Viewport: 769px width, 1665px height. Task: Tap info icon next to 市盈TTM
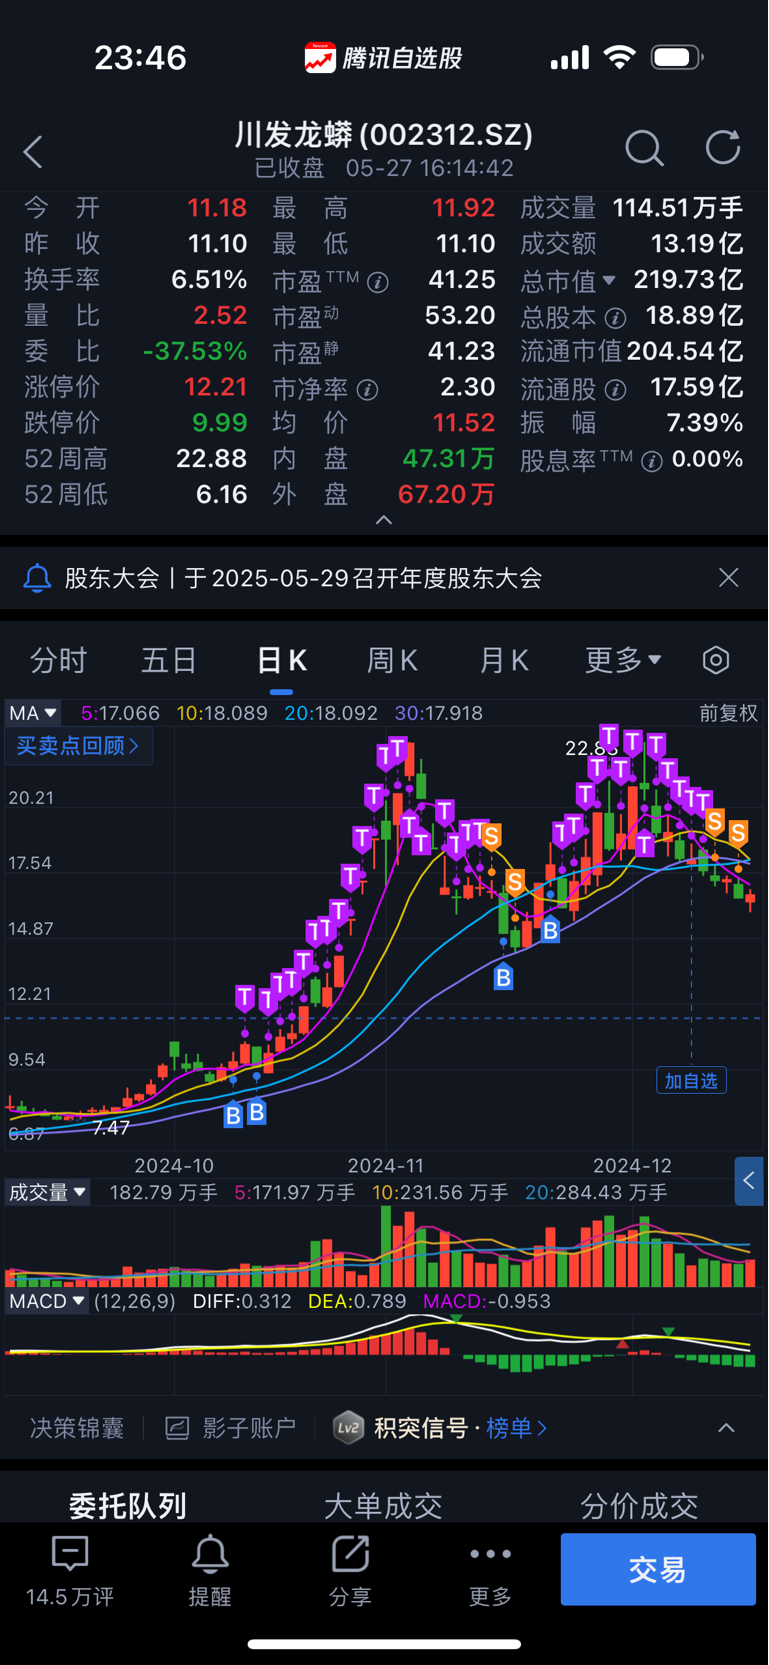tap(378, 282)
